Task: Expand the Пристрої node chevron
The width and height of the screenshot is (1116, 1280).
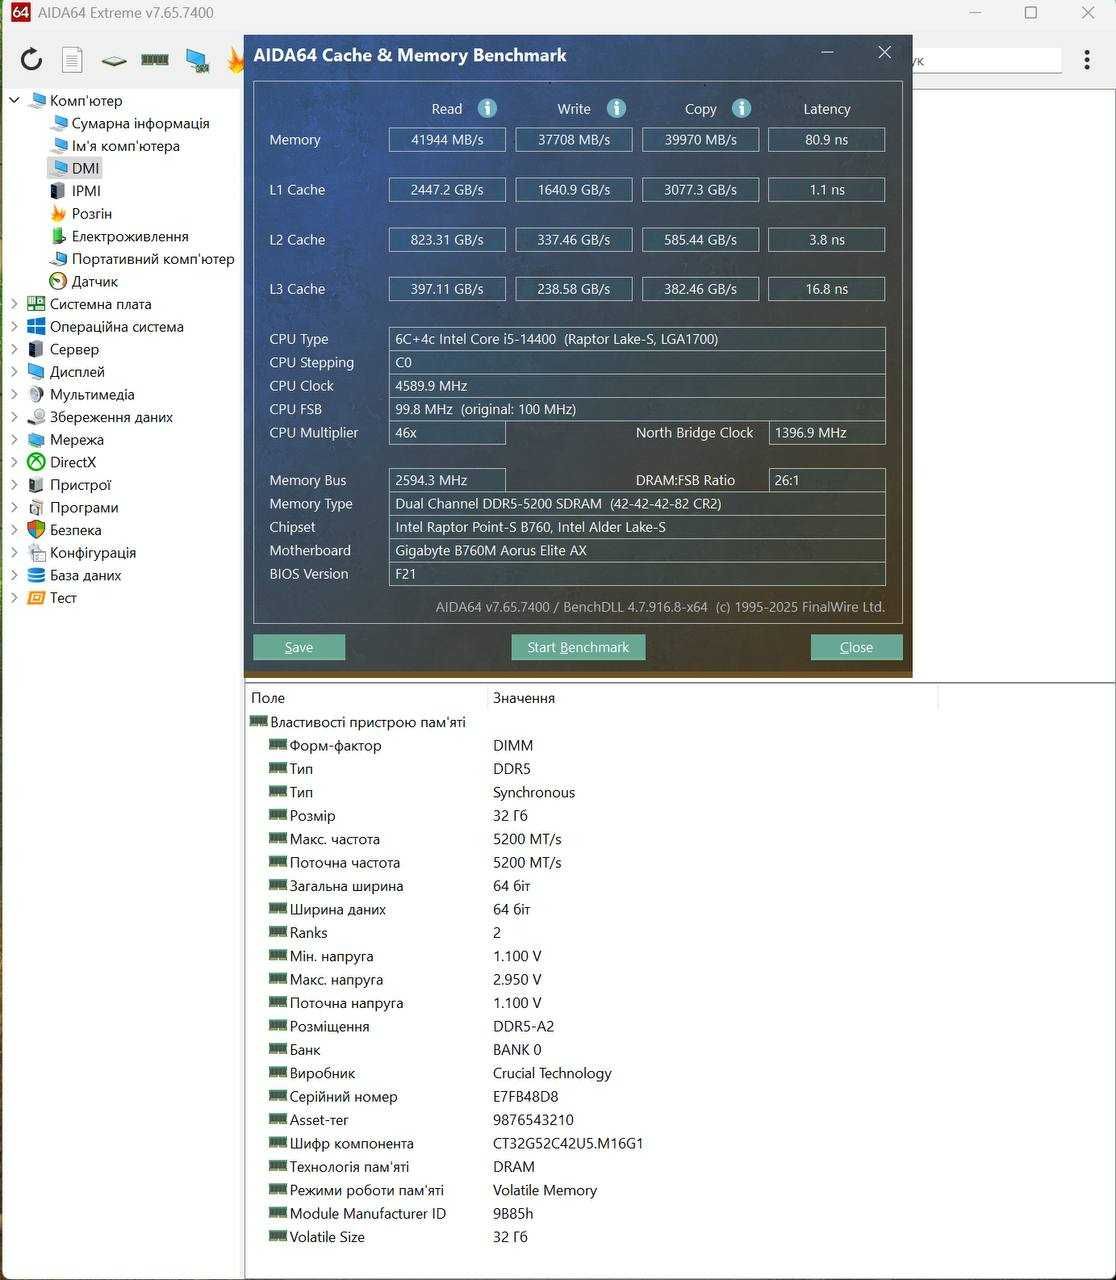Action: click(15, 485)
